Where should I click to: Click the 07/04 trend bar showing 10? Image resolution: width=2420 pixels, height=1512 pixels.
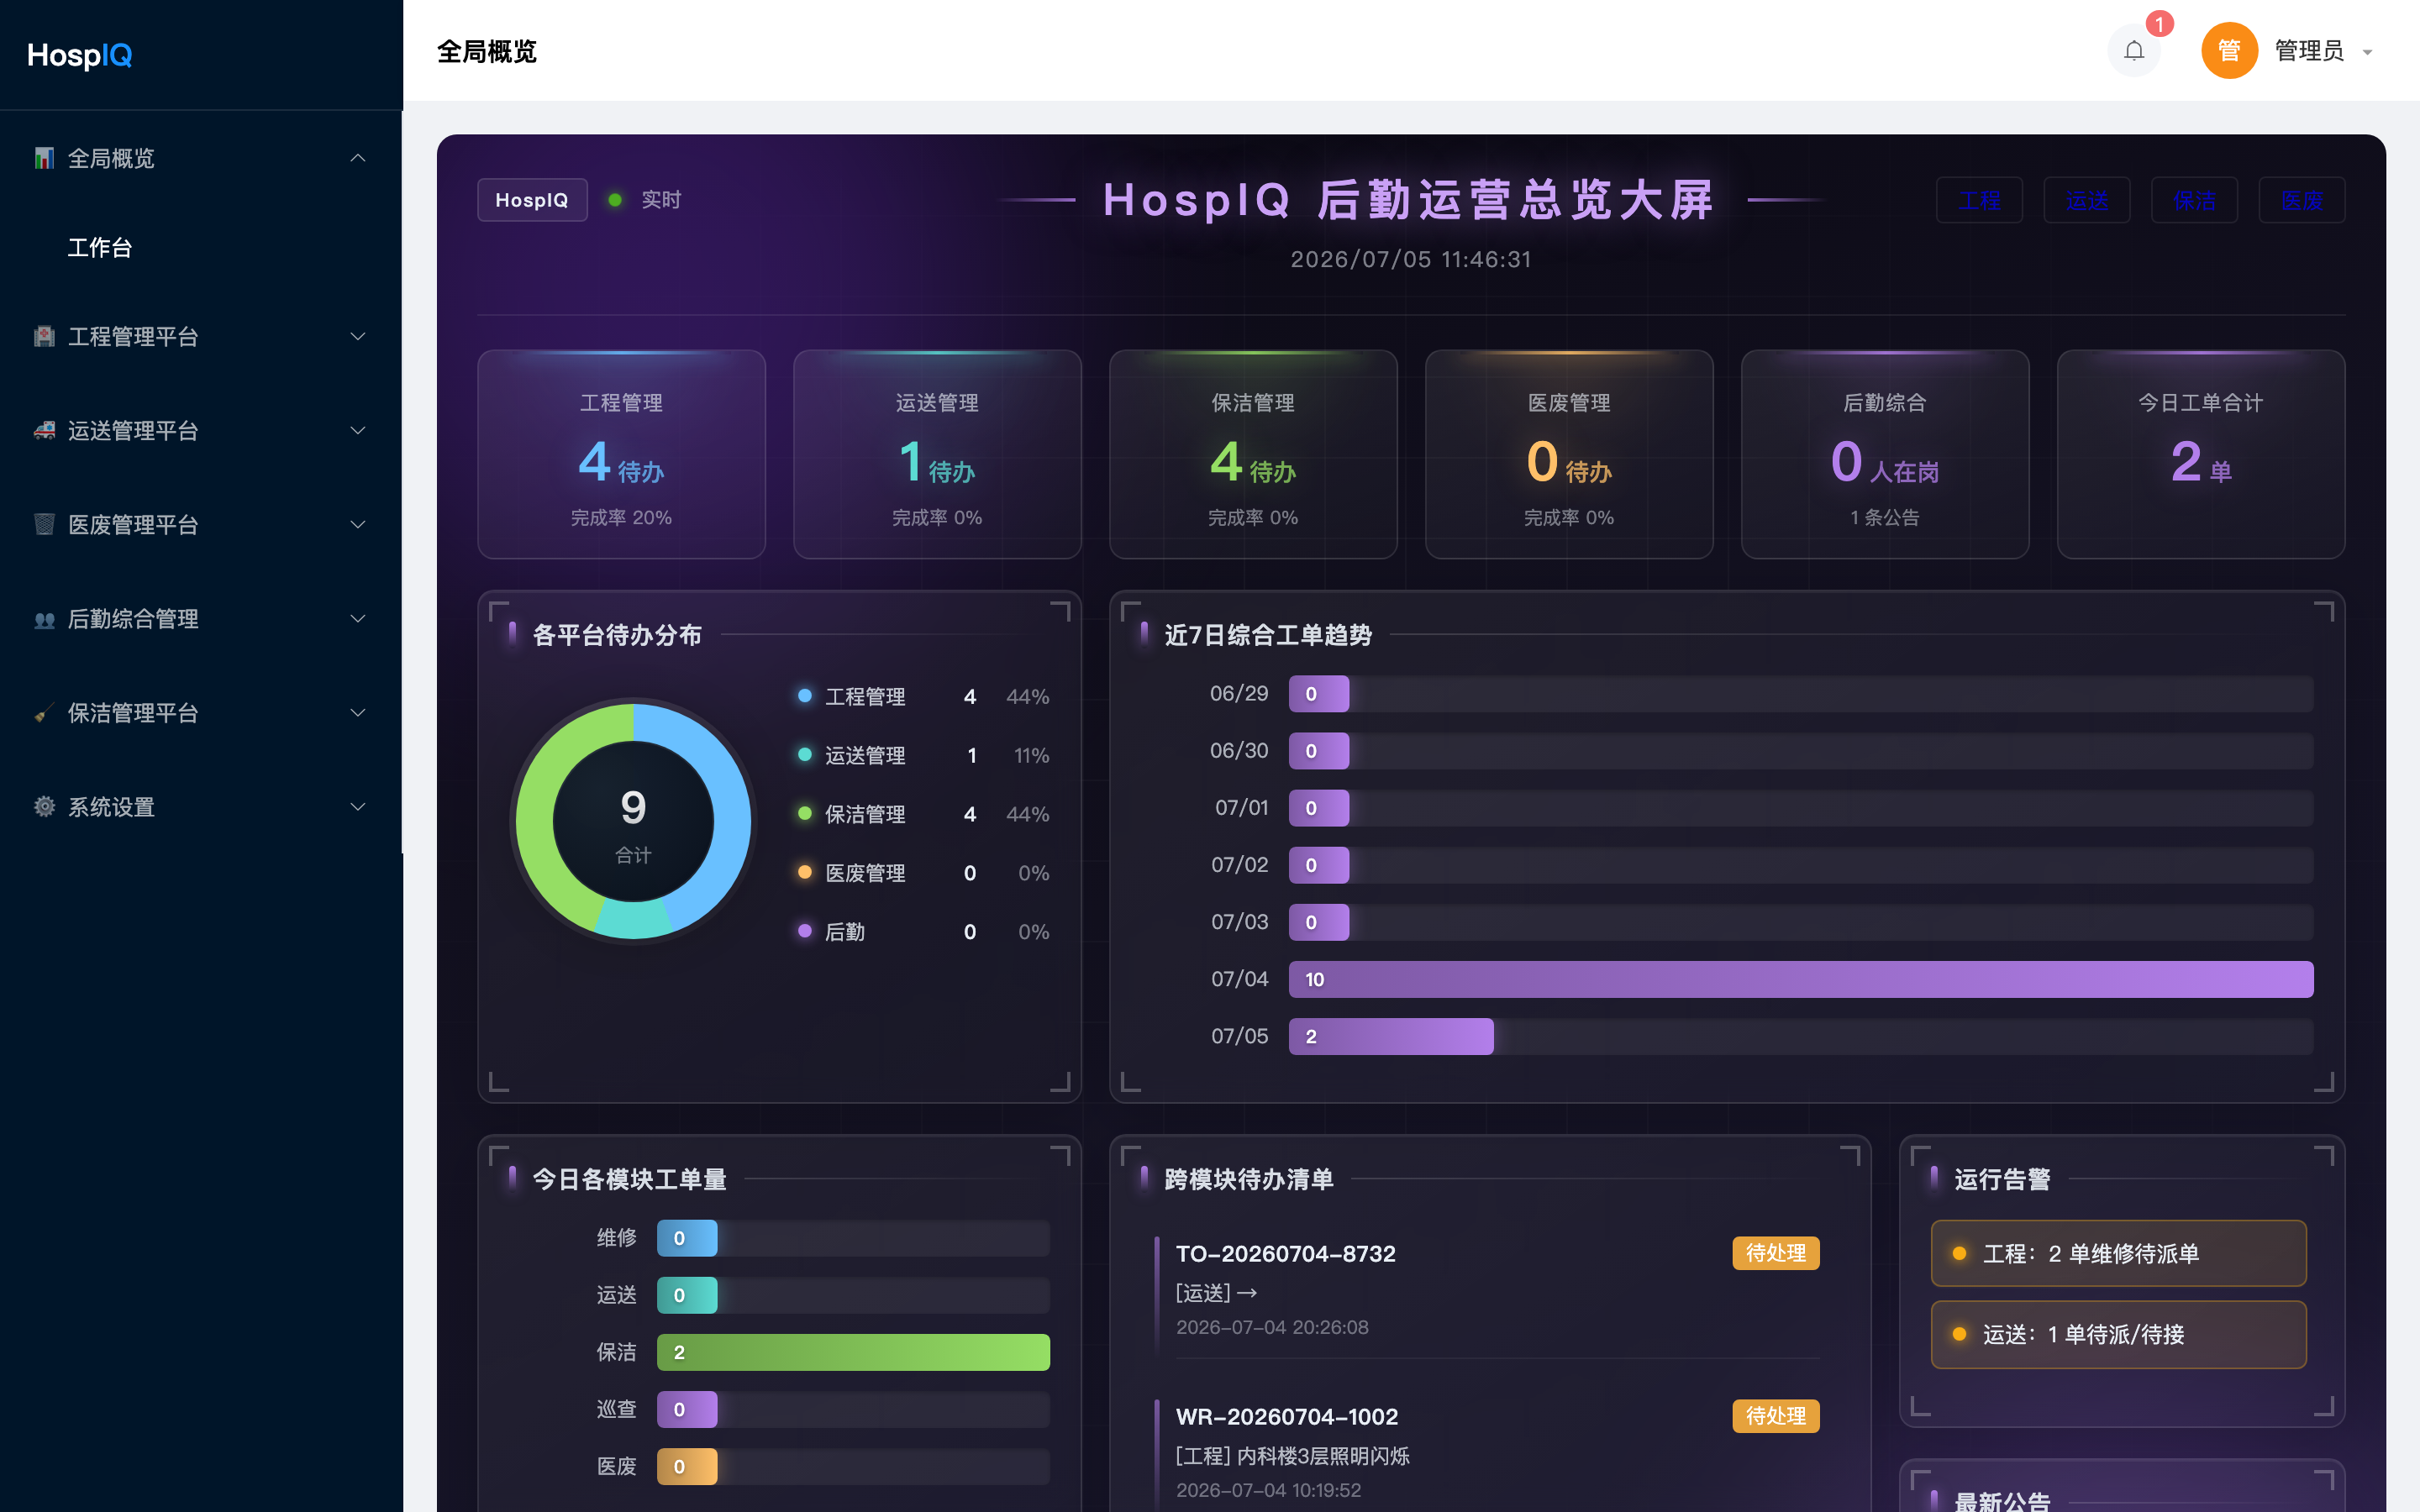click(1801, 979)
